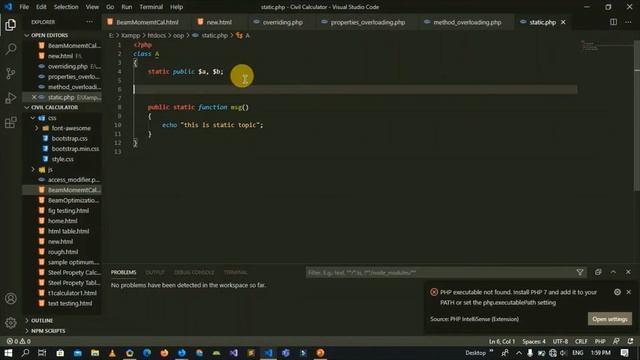Close static.php in Open Editors list
Viewport: 640px width, 360px height.
click(x=34, y=97)
